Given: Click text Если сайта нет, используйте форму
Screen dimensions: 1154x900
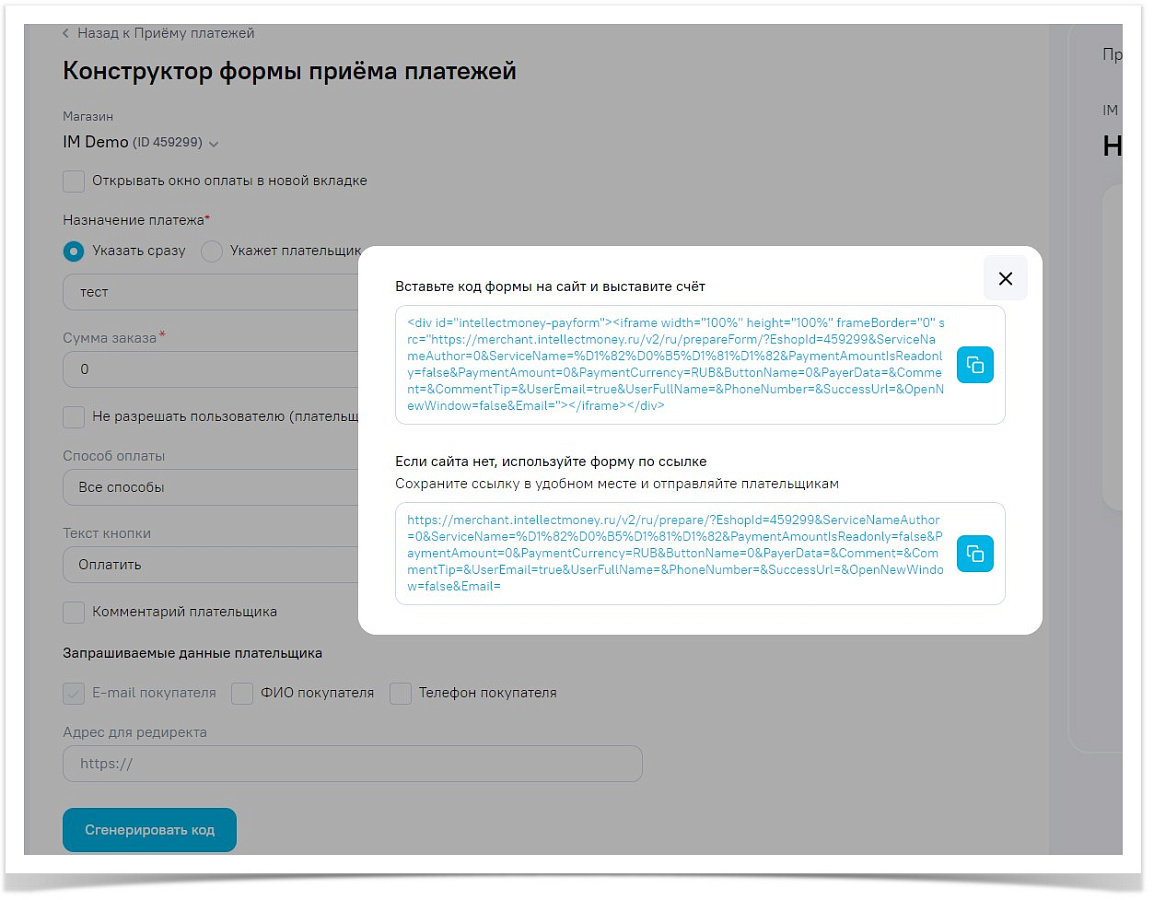Looking at the screenshot, I should (551, 462).
